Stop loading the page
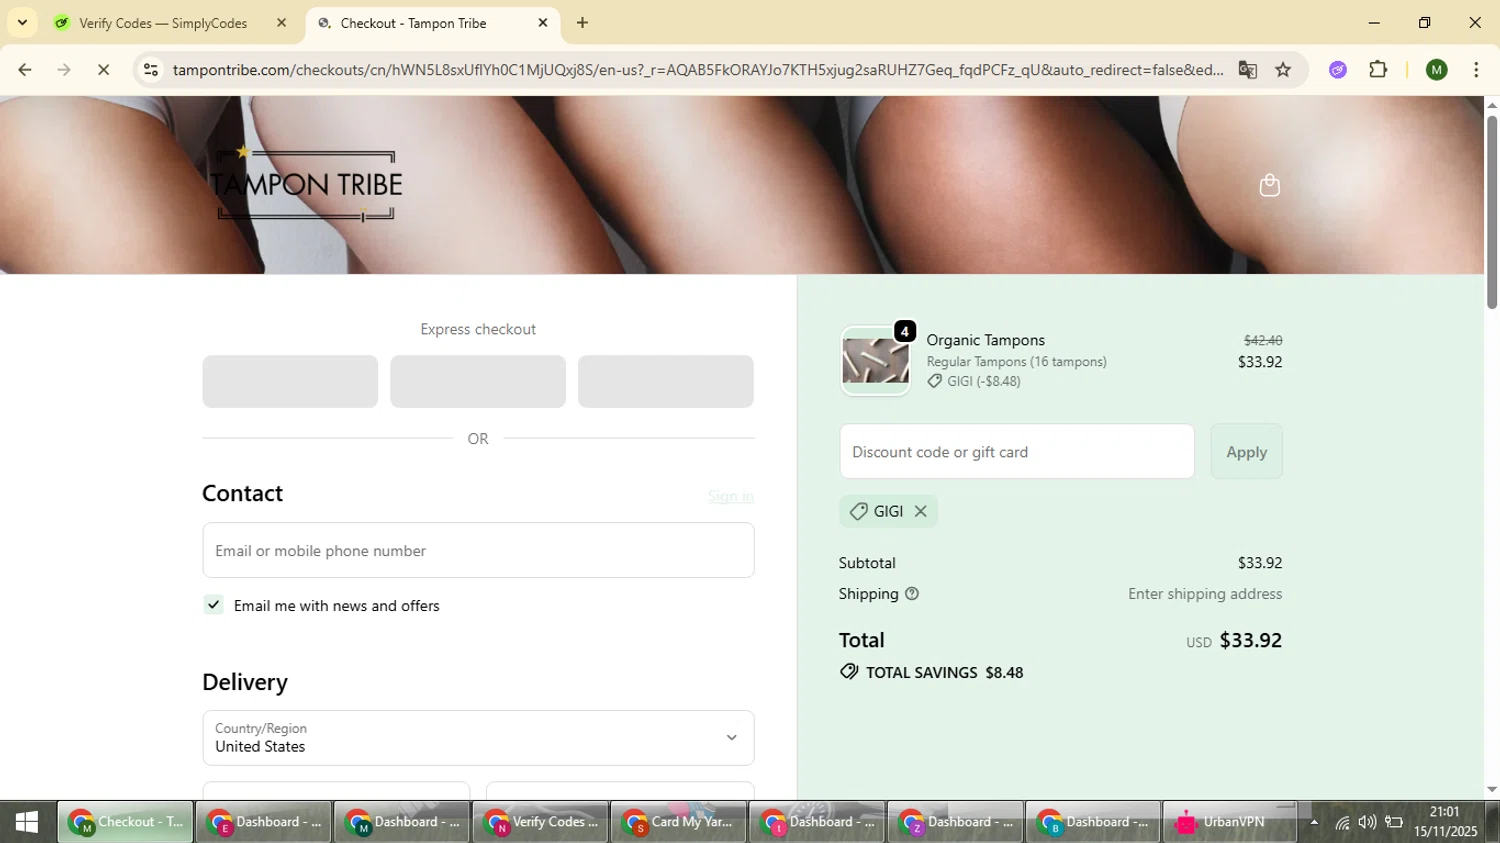The height and width of the screenshot is (843, 1500). [x=103, y=70]
